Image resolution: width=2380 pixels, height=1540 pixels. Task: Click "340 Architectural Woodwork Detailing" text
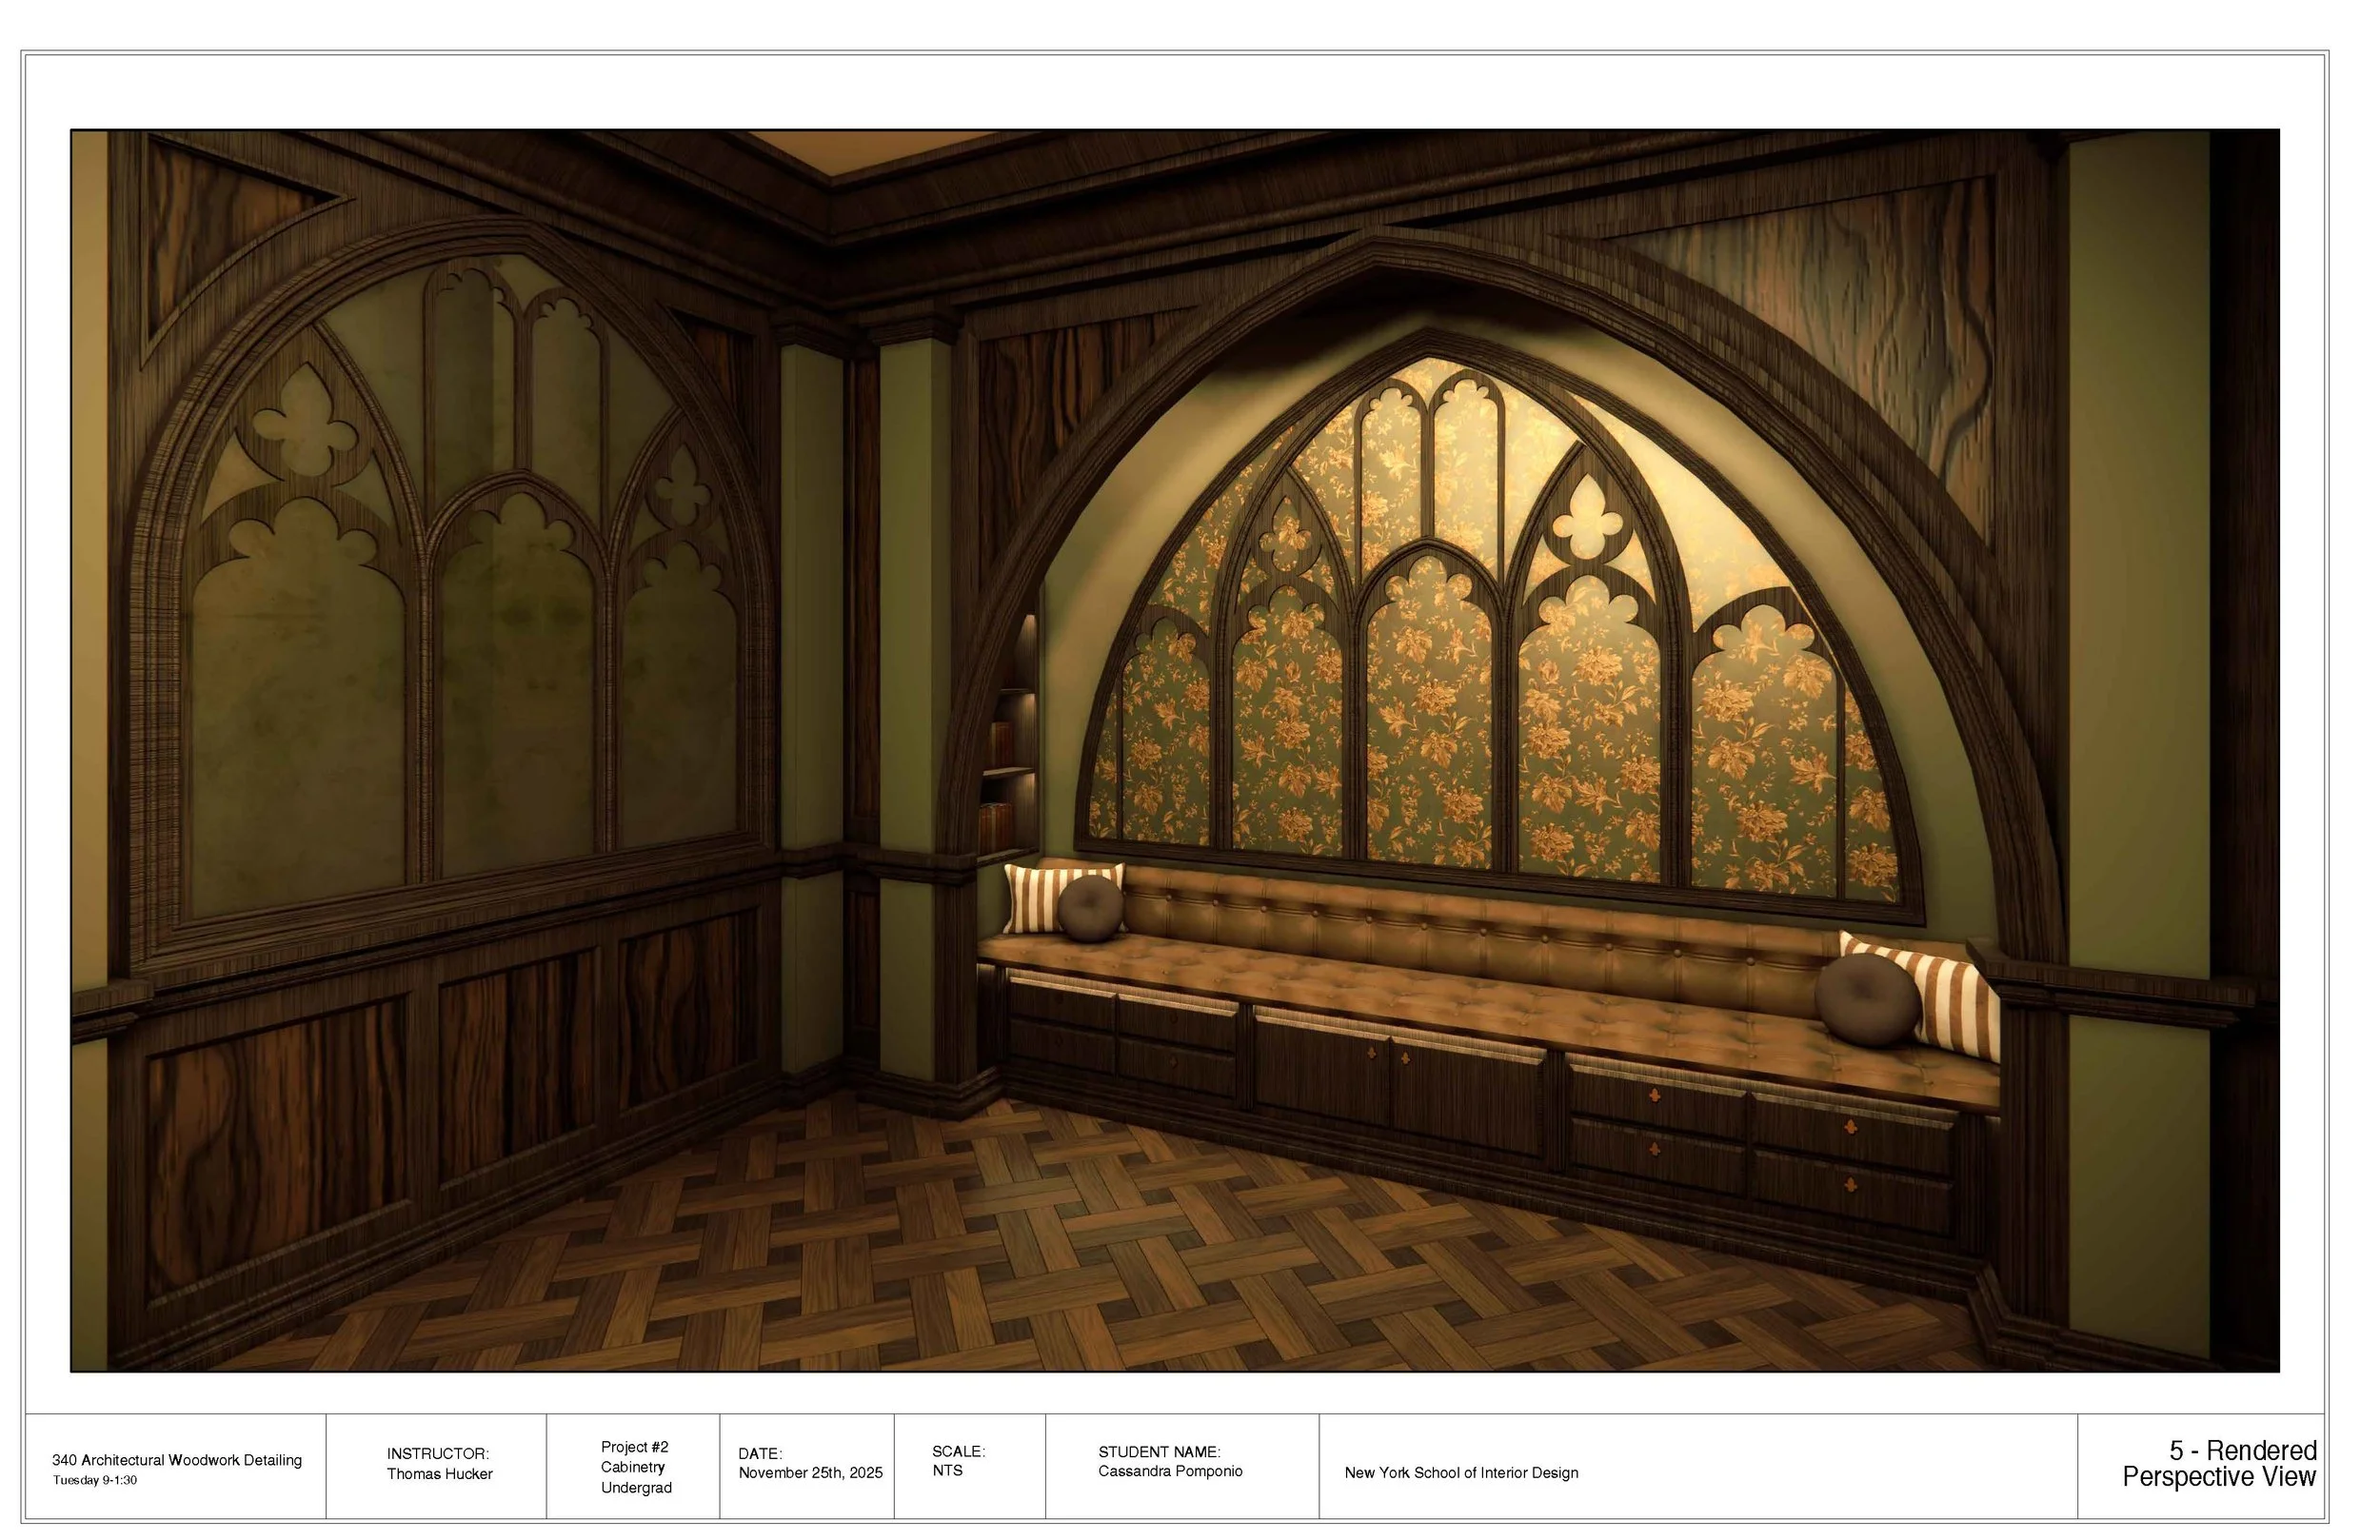177,1460
